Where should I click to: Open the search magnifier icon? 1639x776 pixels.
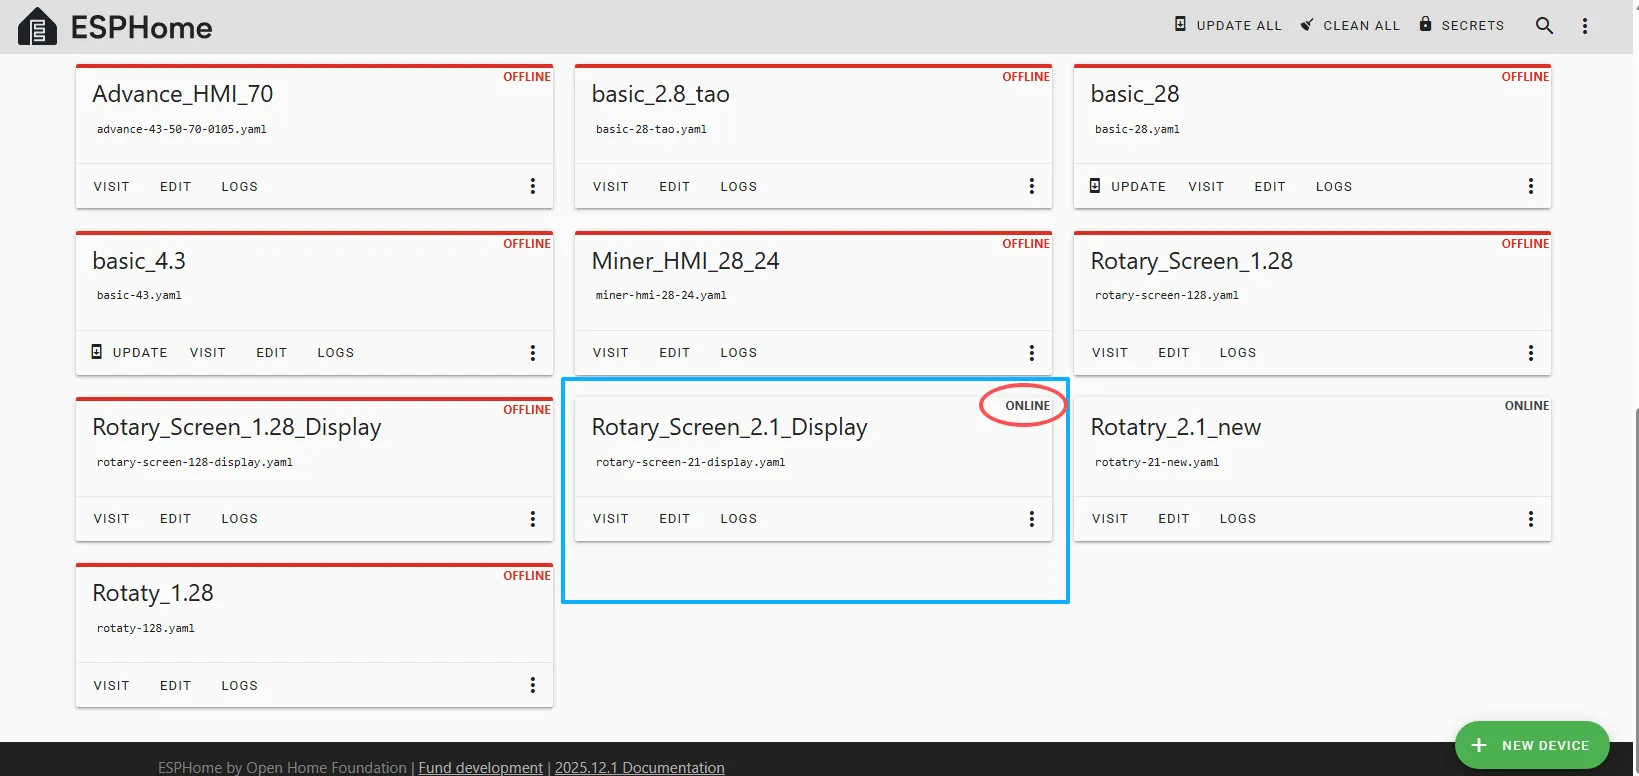point(1544,26)
